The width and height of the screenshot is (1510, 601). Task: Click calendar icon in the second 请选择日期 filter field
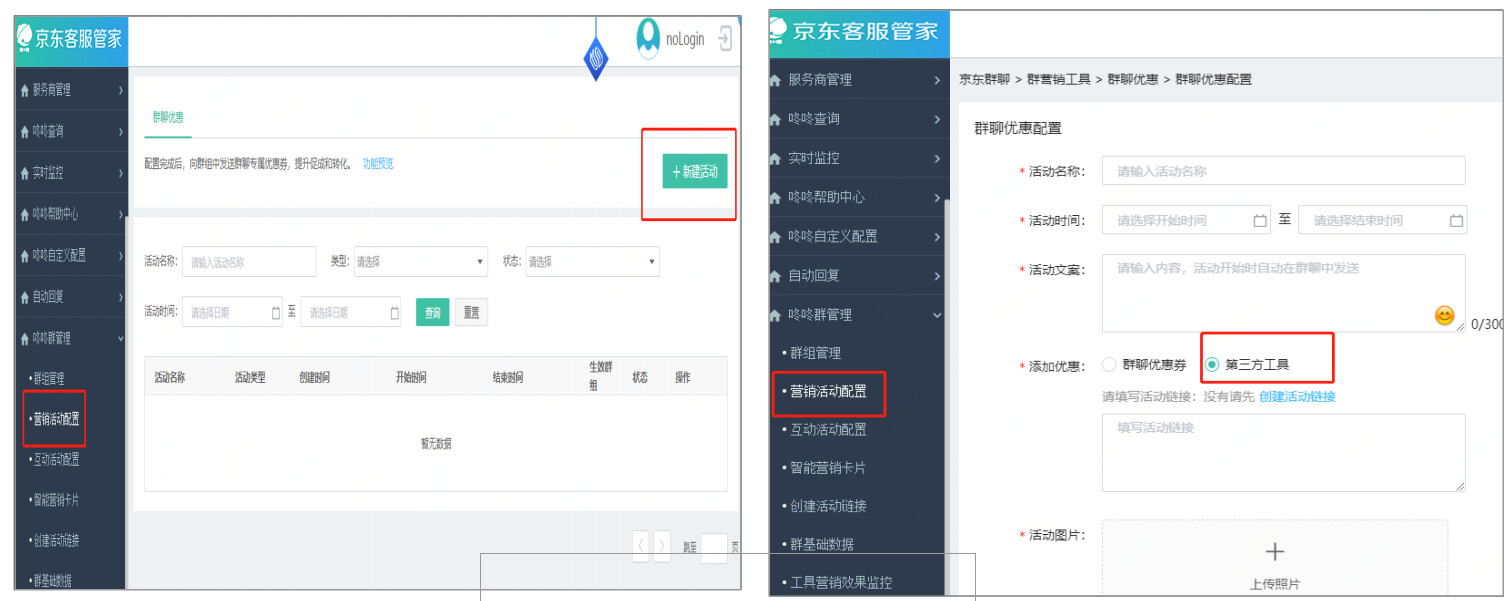(394, 313)
